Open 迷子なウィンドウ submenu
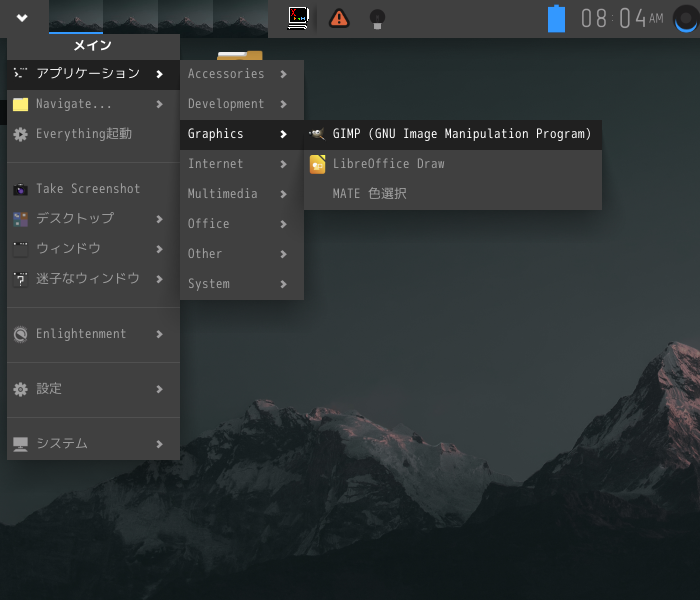This screenshot has width=700, height=600. pos(93,279)
